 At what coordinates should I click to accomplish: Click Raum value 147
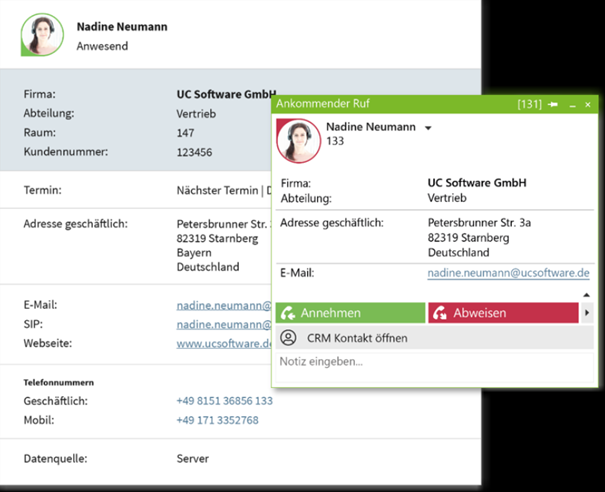pos(185,133)
